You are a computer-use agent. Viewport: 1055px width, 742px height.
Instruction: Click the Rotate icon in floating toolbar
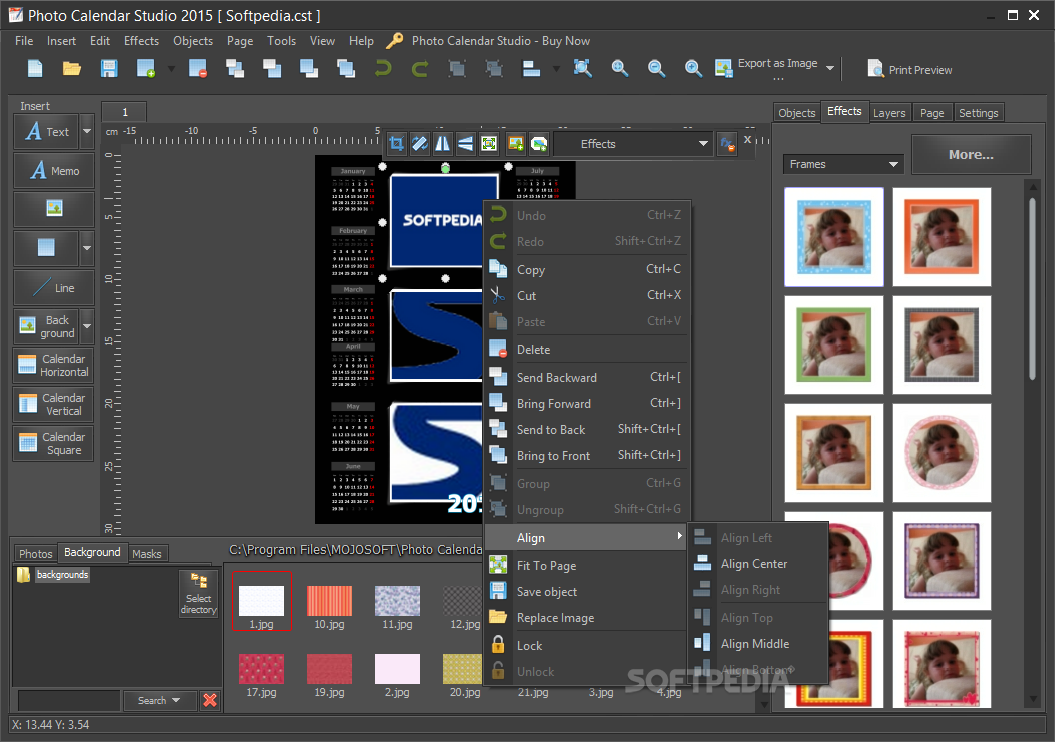pos(420,143)
